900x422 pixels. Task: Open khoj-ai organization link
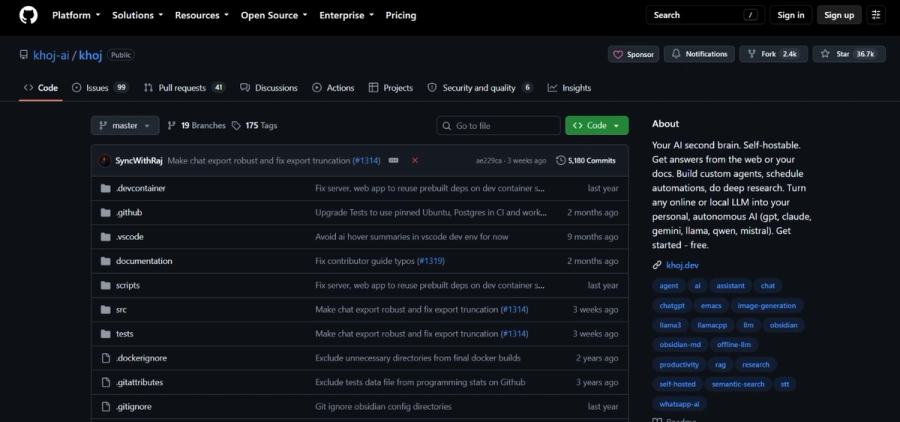click(51, 55)
